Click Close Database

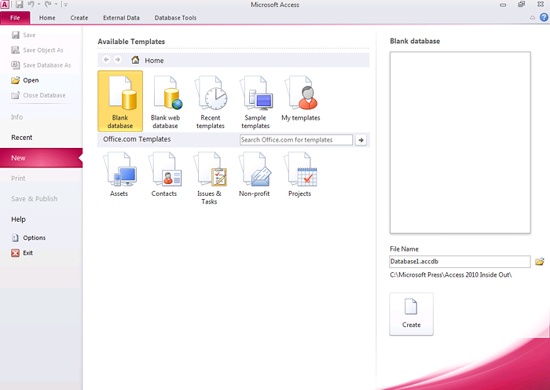38,95
